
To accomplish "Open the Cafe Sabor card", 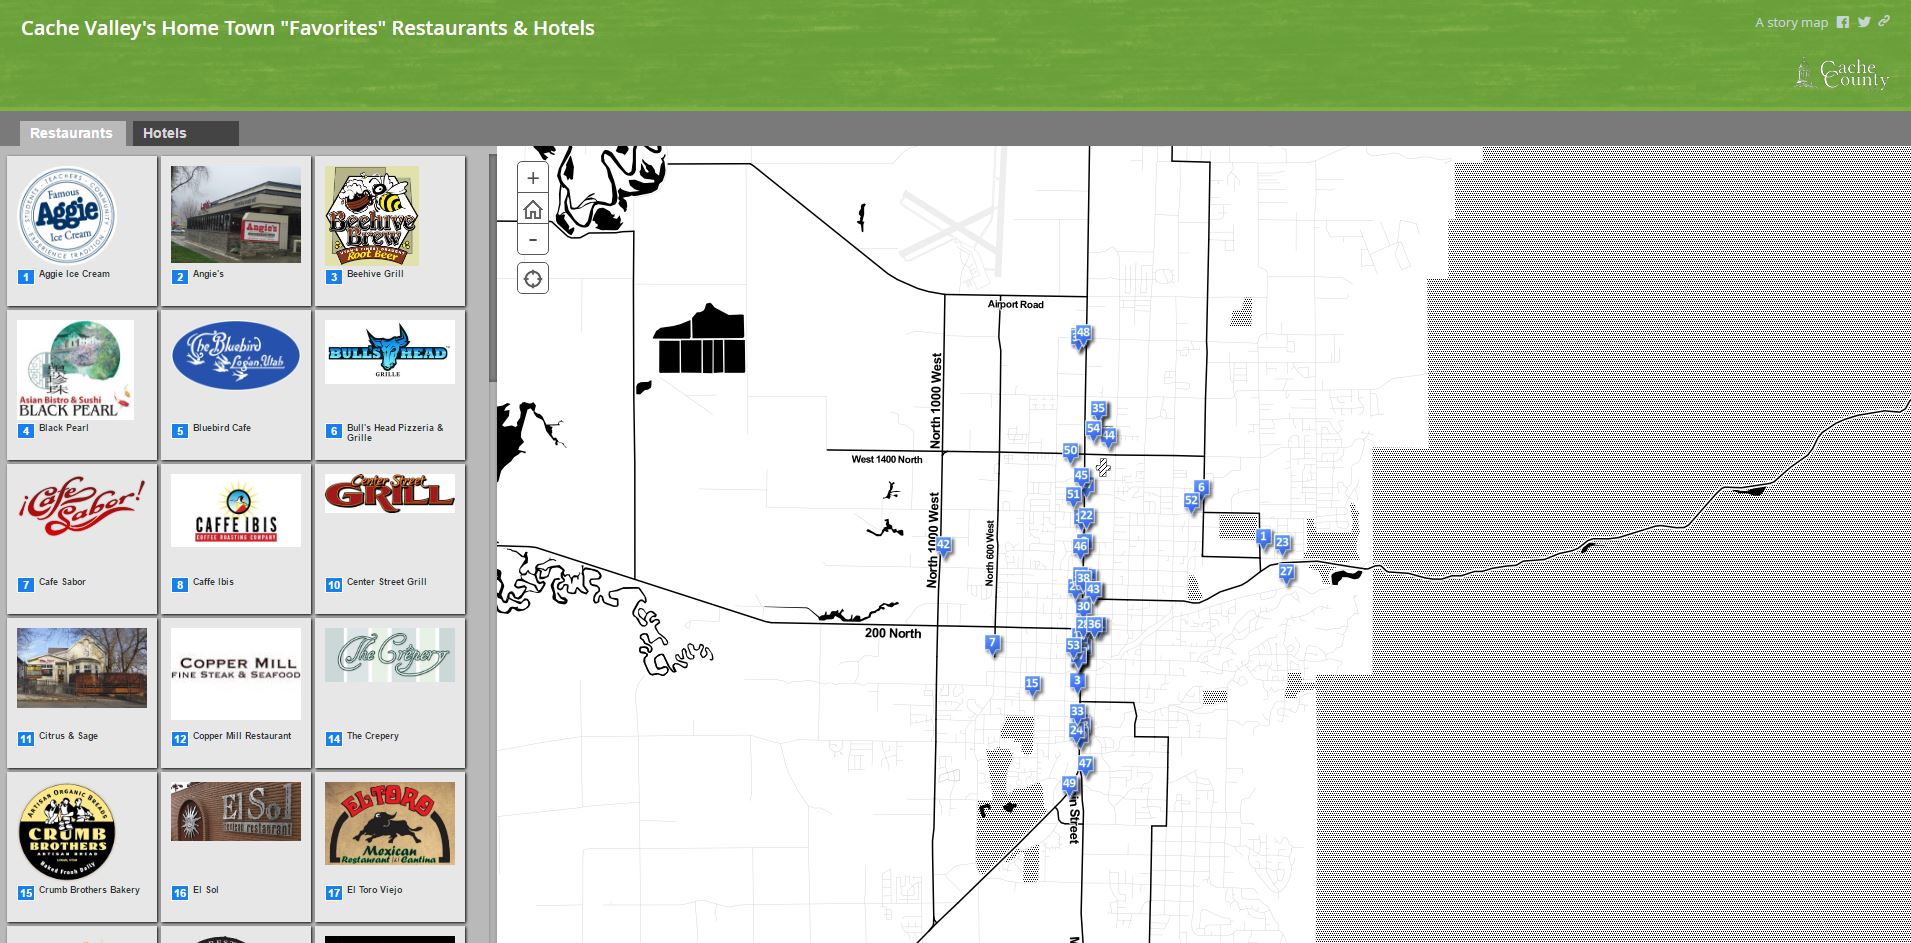I will pos(82,539).
